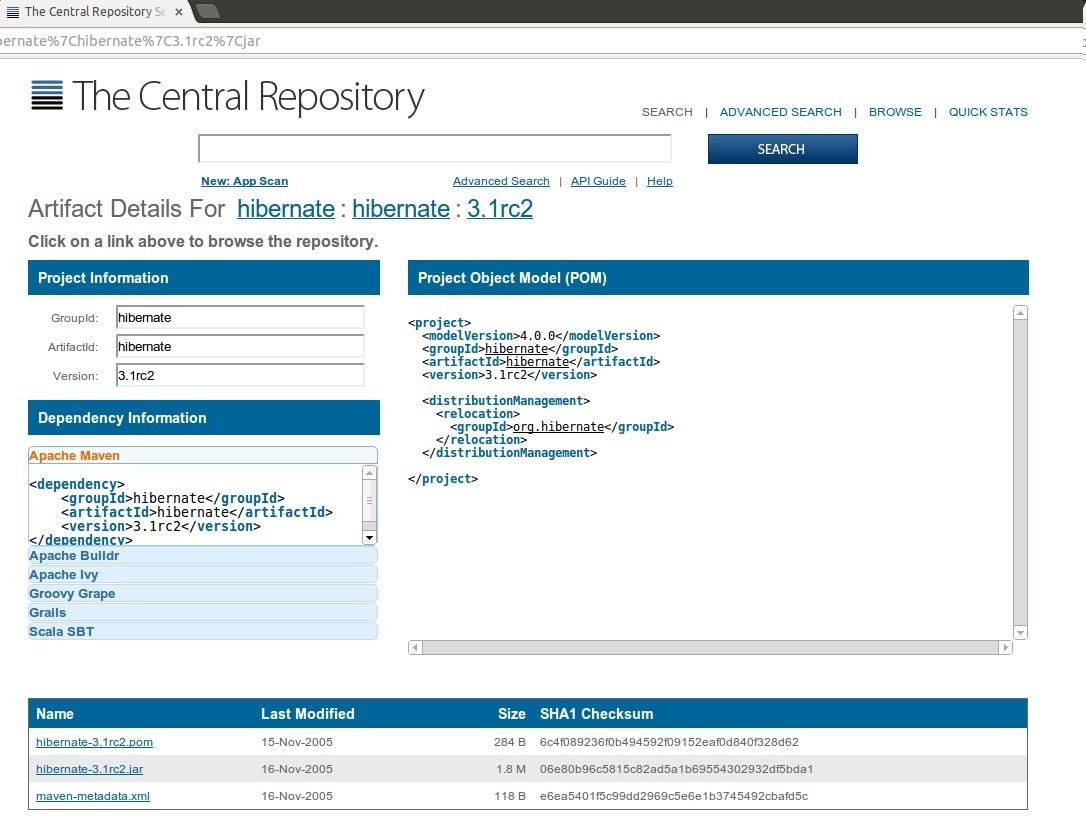Open the SEARCH navigation item
1086x820 pixels.
point(667,112)
